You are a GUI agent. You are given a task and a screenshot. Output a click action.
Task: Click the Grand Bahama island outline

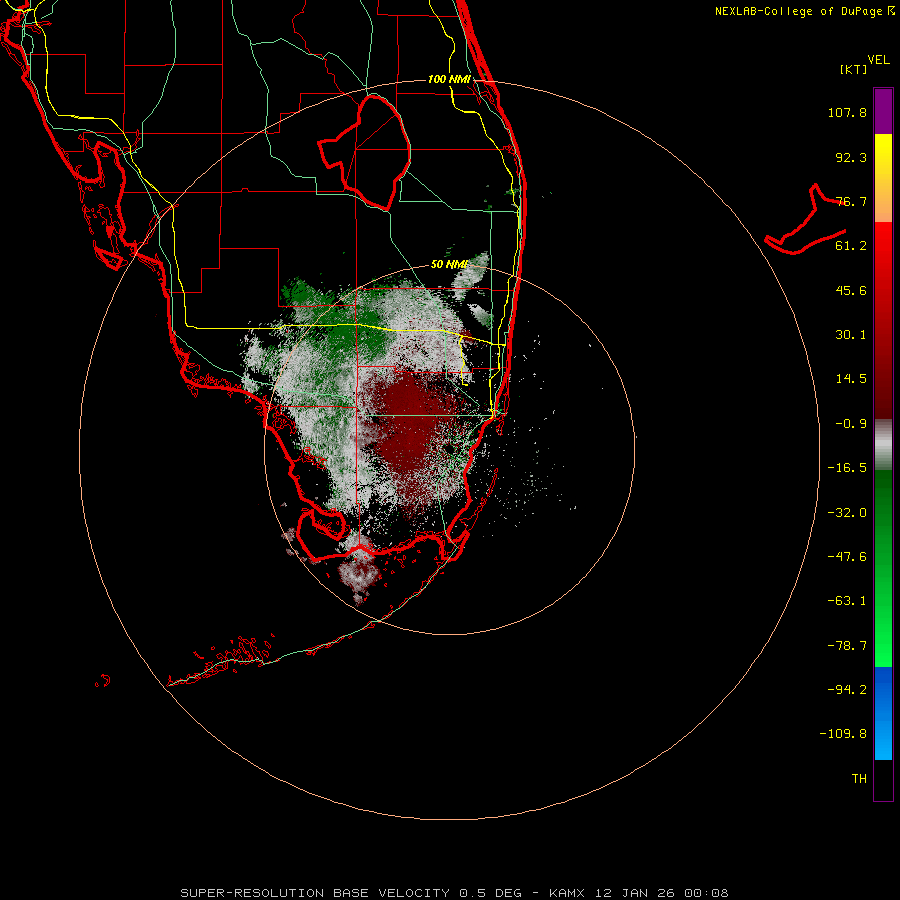click(806, 220)
